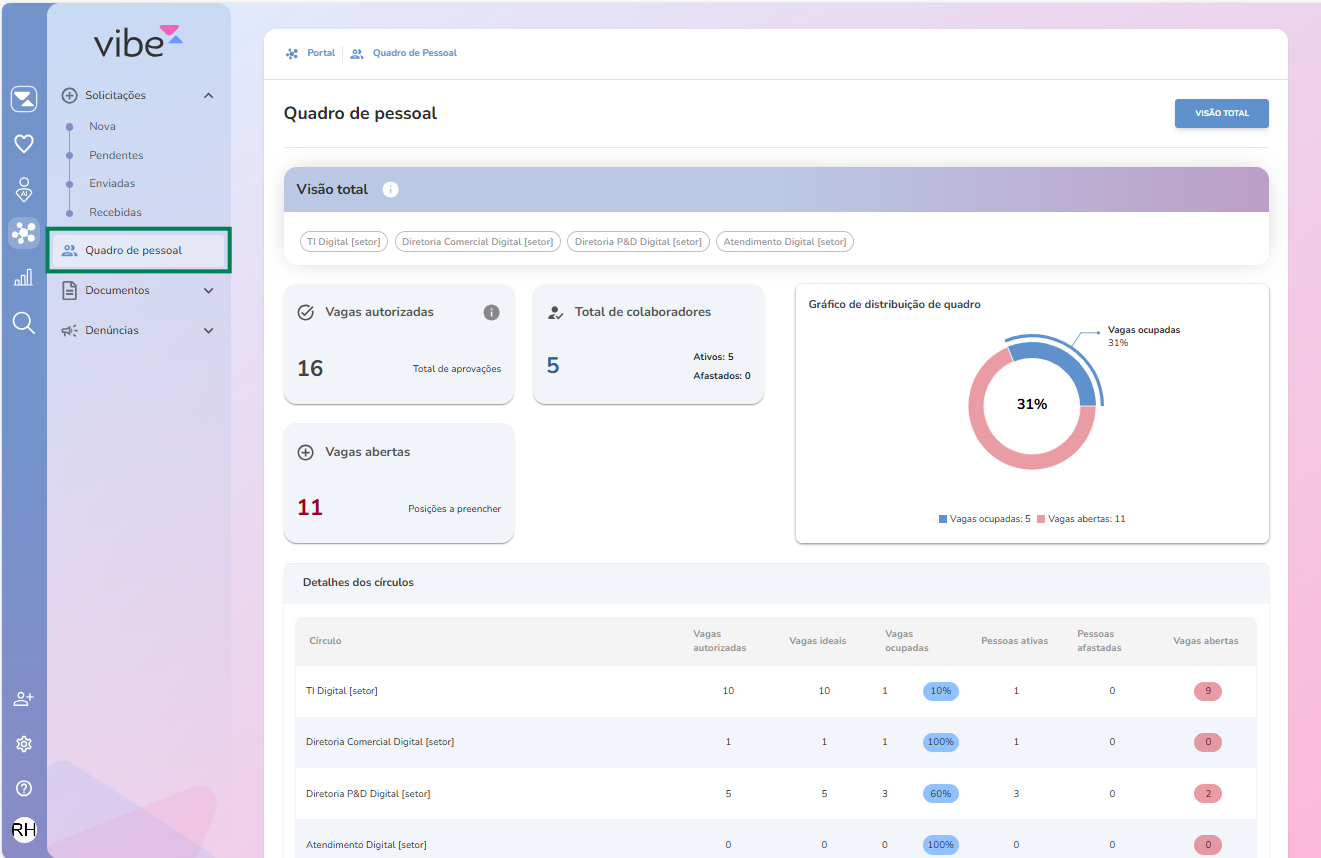Open the RH user avatar
This screenshot has height=858, width=1321.
24,829
